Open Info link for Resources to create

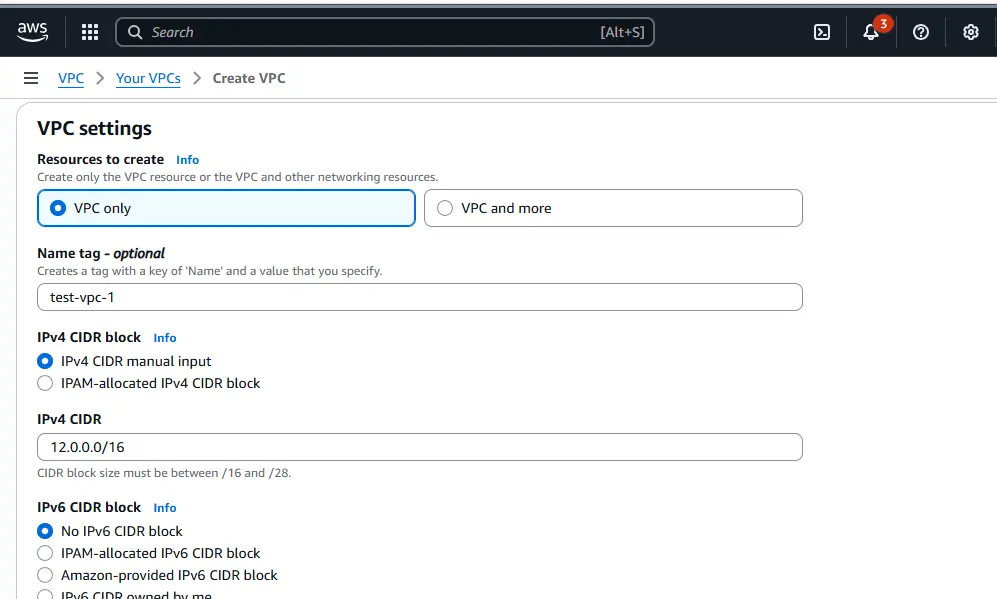(188, 160)
